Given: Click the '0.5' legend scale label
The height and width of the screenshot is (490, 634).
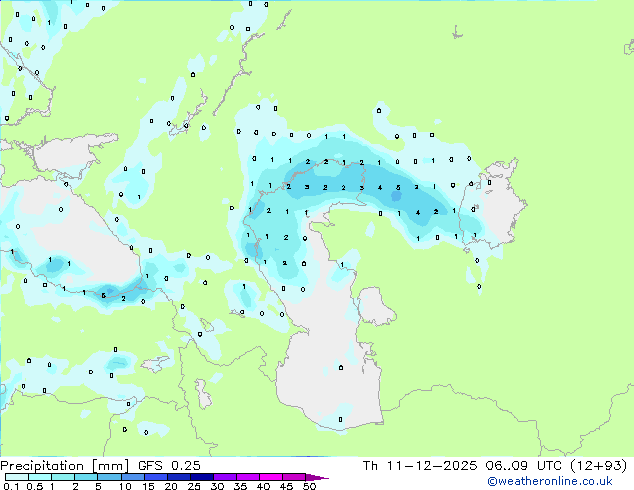Looking at the screenshot, I should point(35,486).
